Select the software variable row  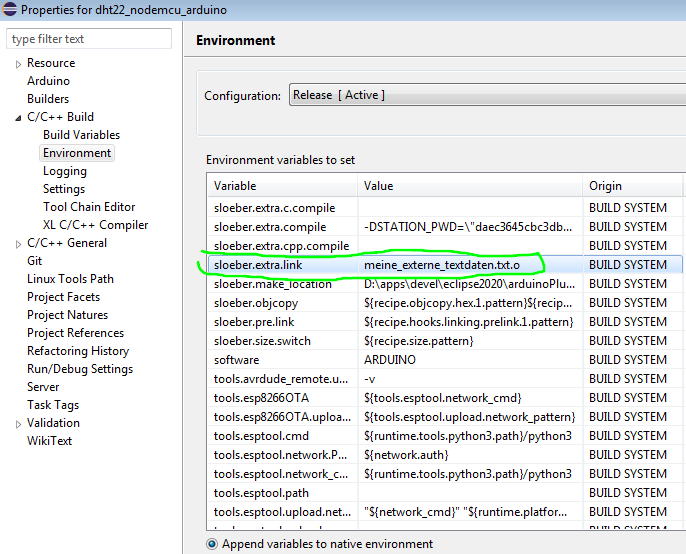[444, 360]
